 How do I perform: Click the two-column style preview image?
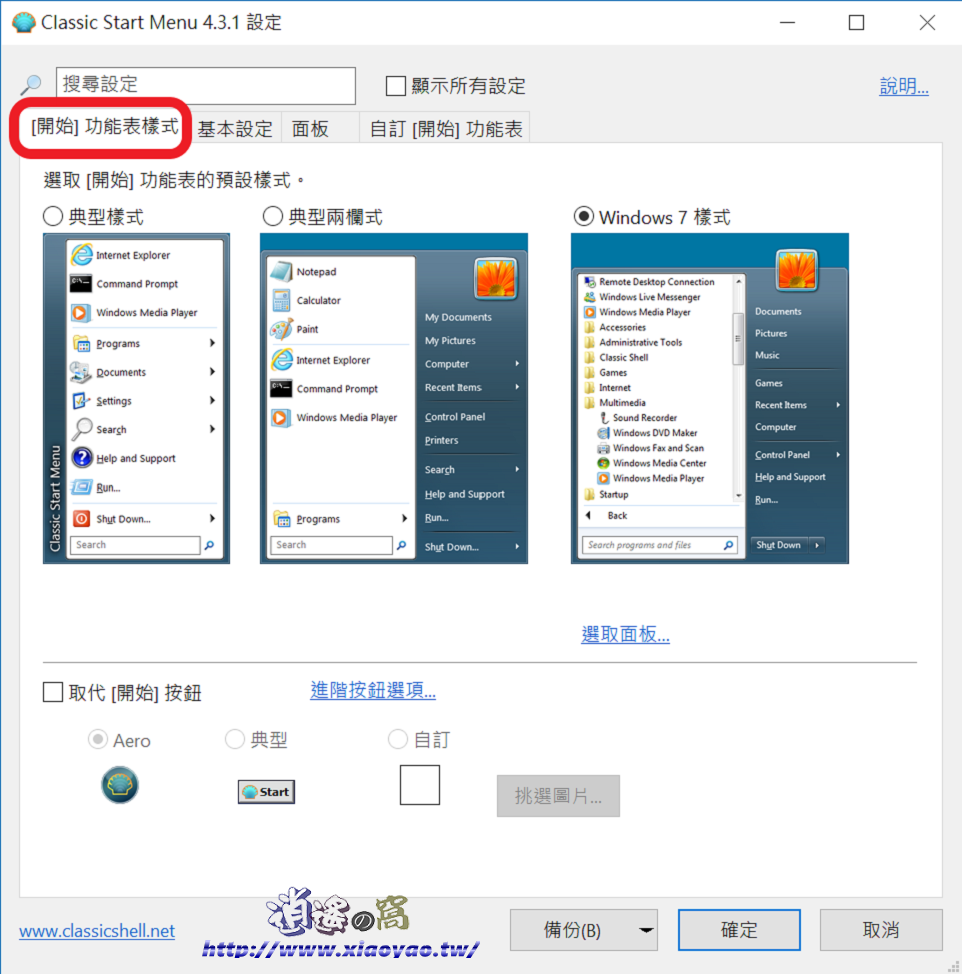[x=394, y=398]
